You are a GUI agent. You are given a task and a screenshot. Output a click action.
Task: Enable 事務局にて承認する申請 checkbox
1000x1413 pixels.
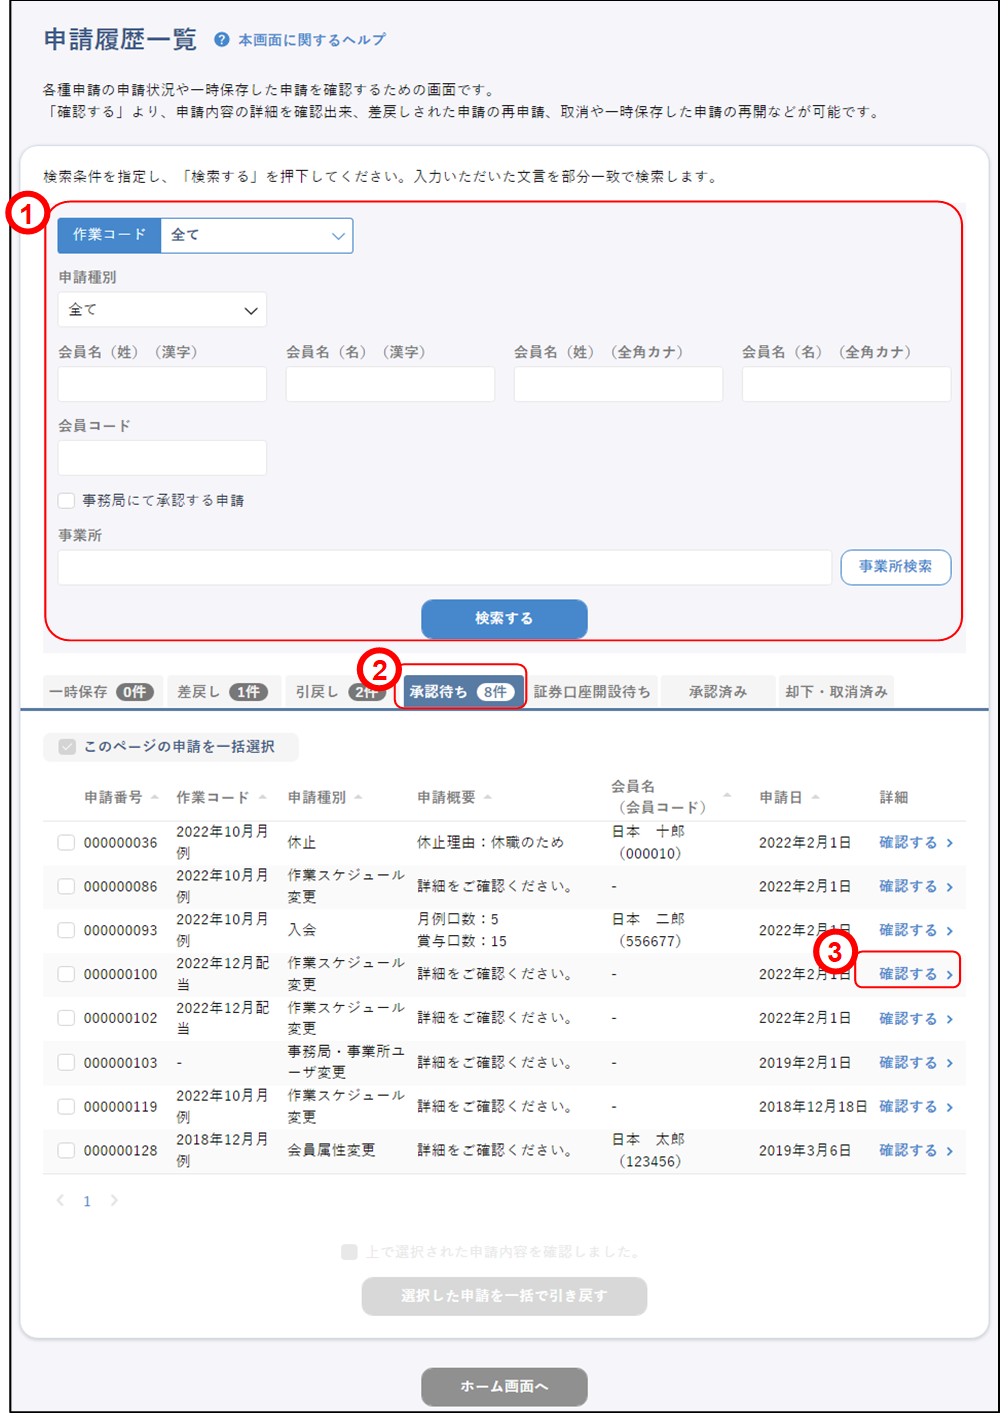[x=66, y=500]
